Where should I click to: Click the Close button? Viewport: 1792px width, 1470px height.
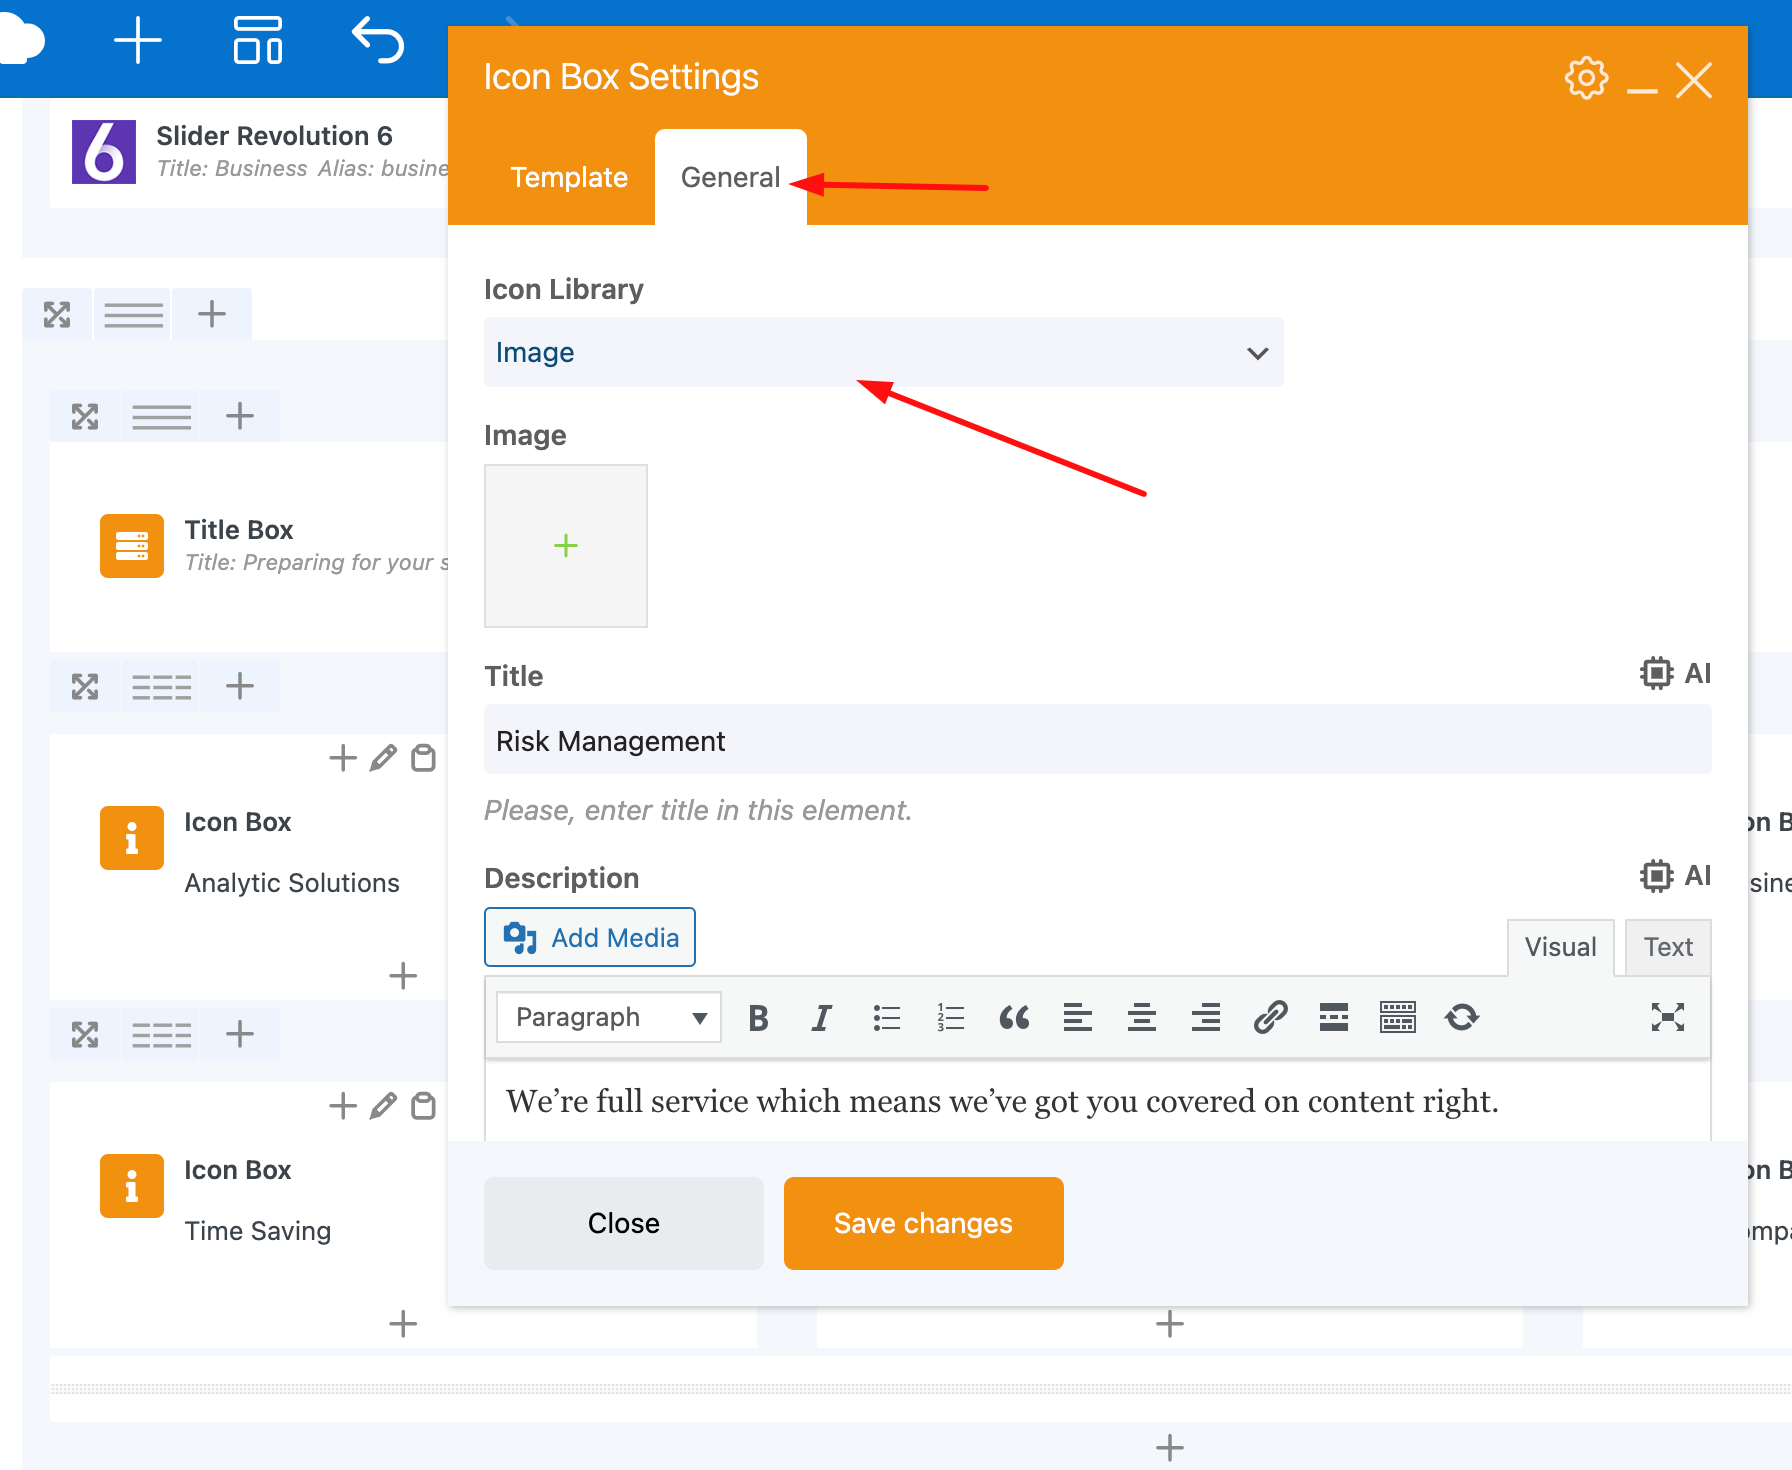pyautogui.click(x=624, y=1223)
